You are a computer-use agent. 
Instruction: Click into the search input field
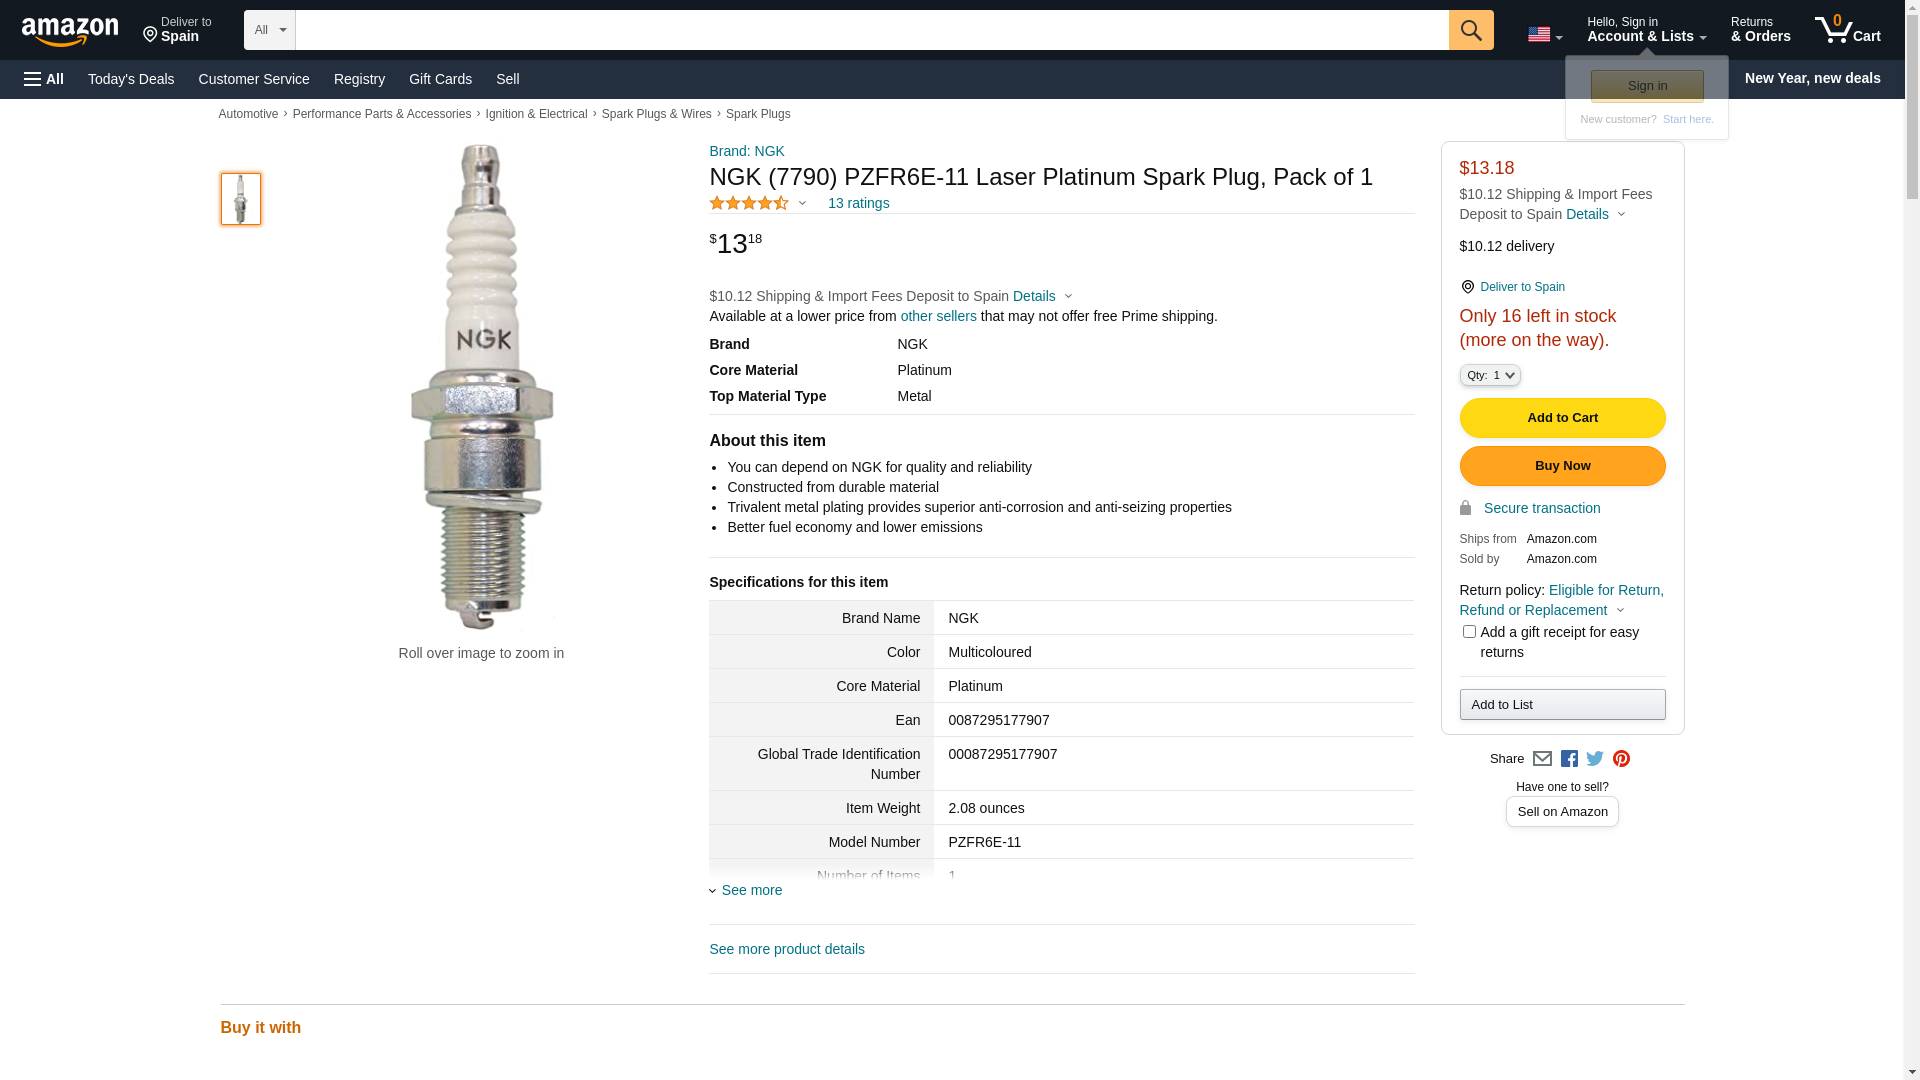(x=870, y=30)
